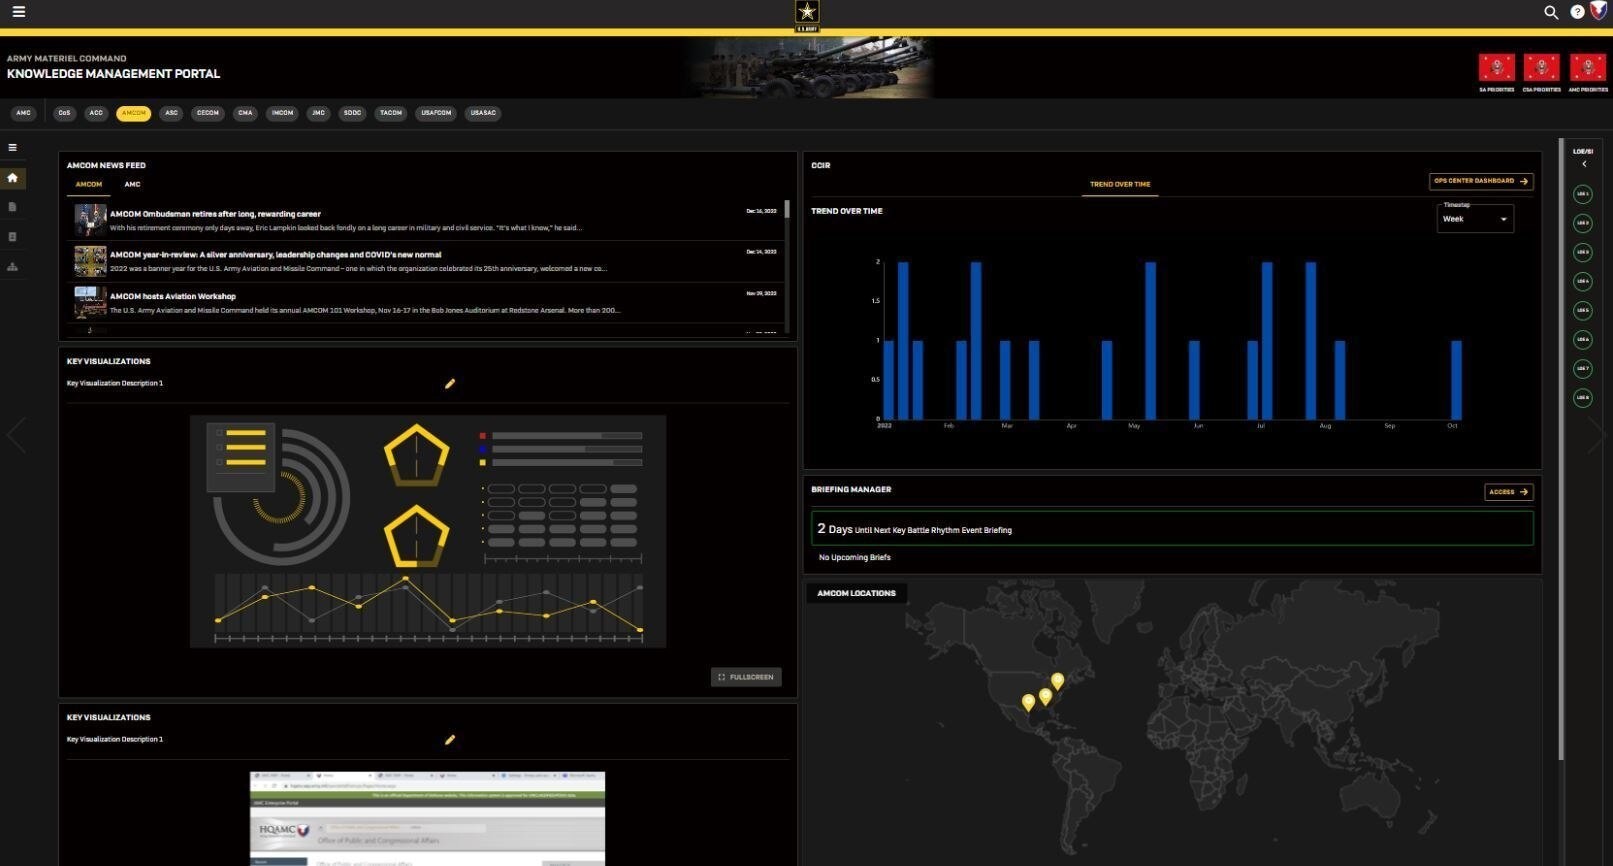Switch to AMC news feed tab
Screen dimensions: 1613x866
click(x=132, y=184)
